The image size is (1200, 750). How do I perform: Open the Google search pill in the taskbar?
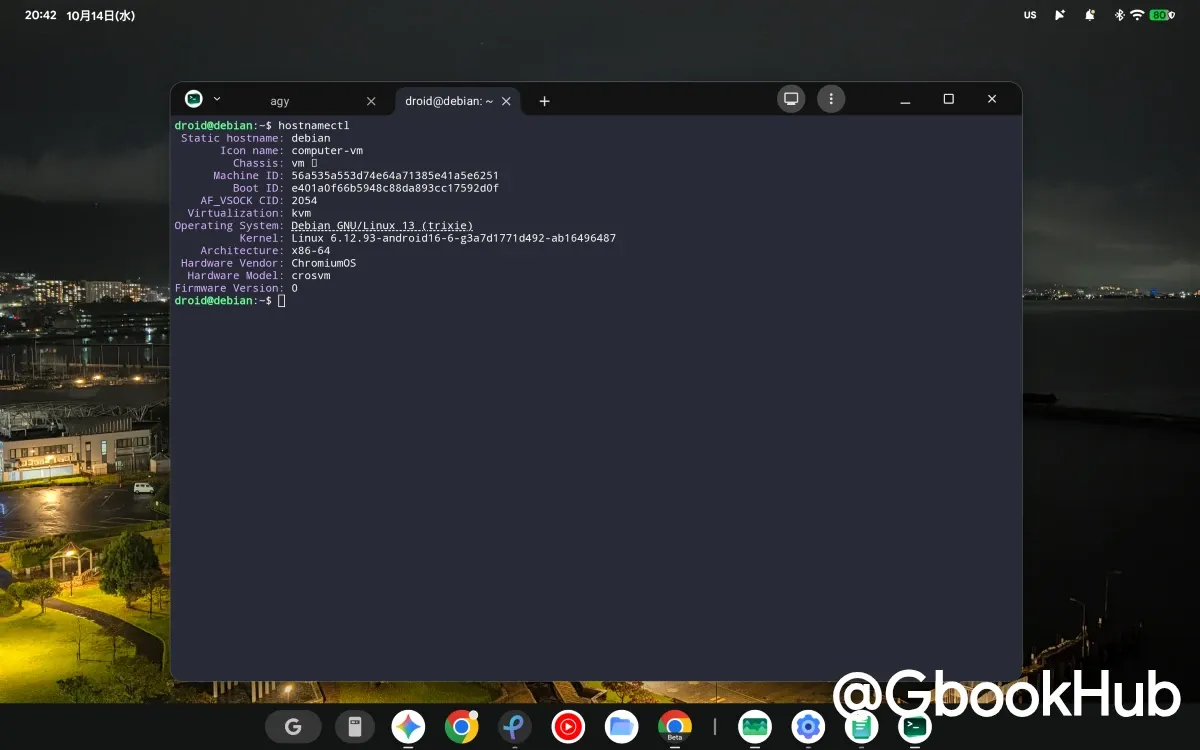(293, 727)
